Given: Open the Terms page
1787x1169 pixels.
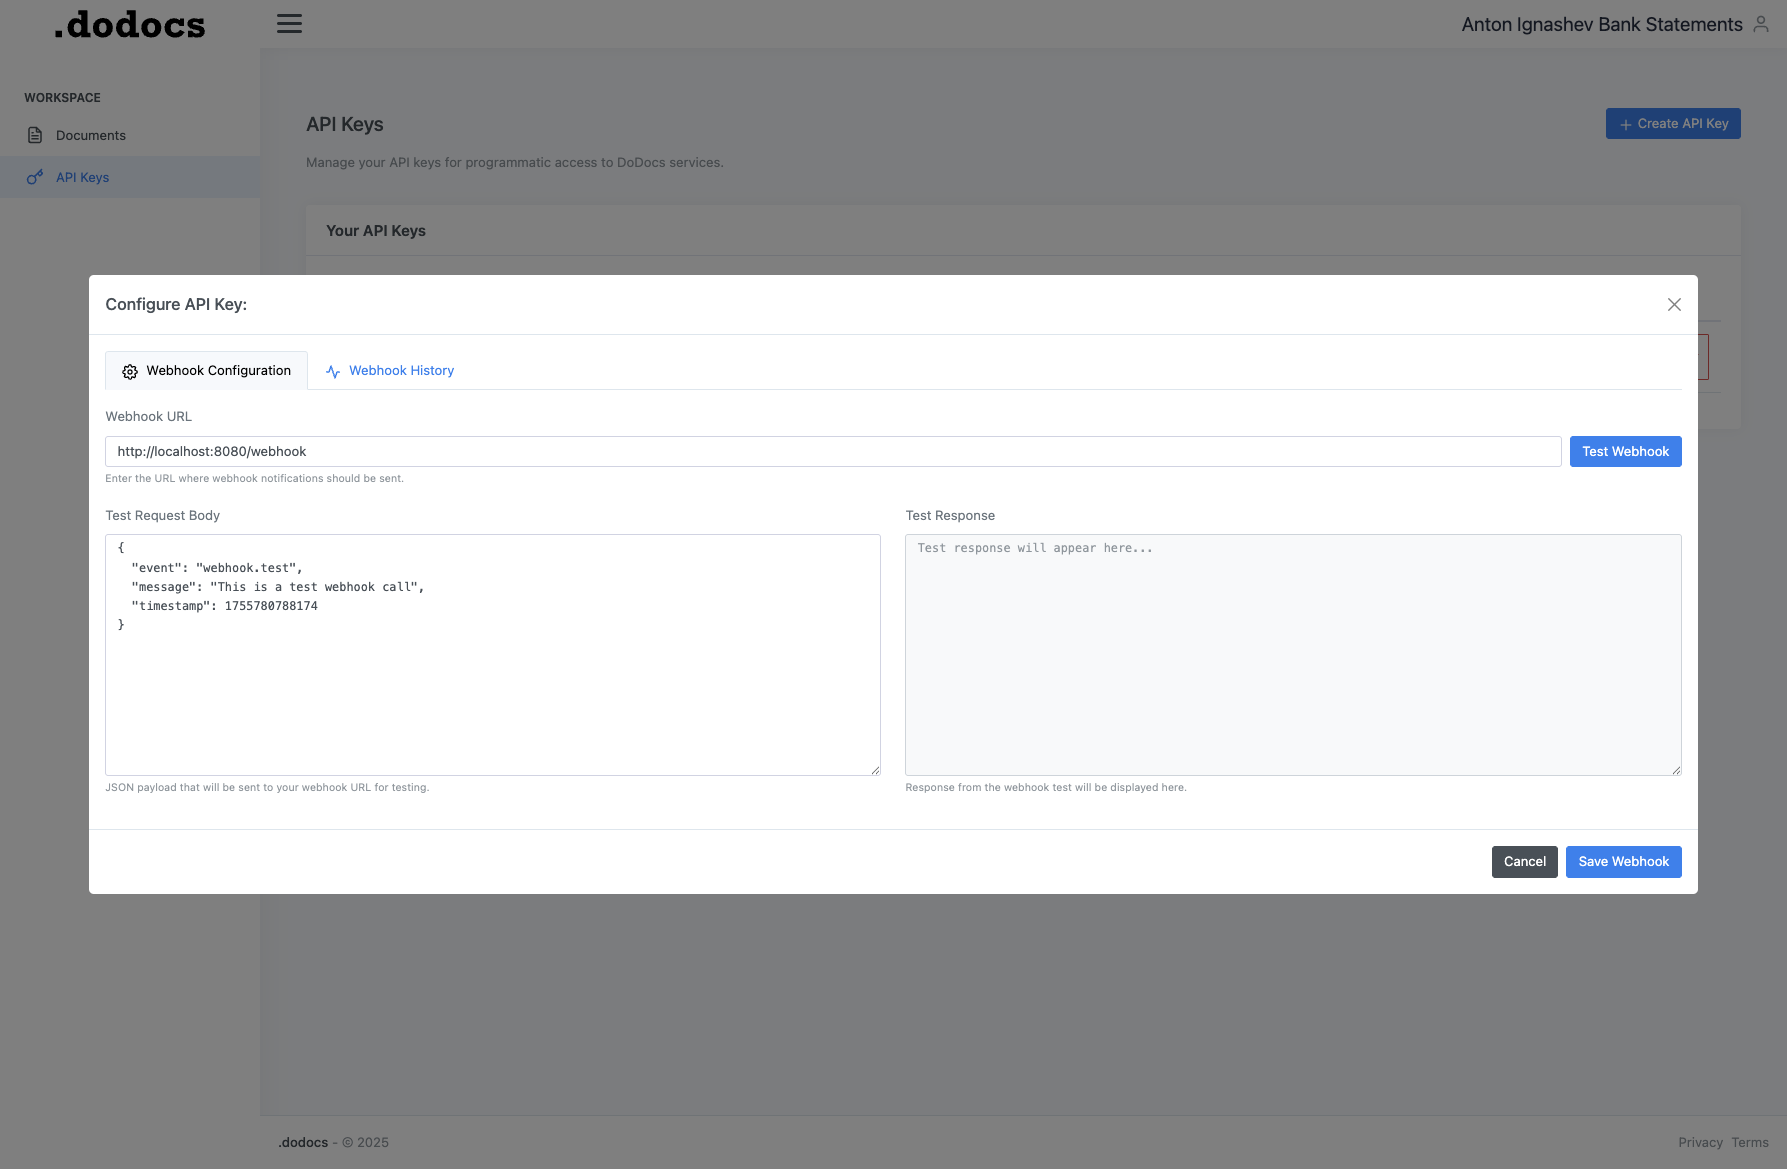Looking at the screenshot, I should pos(1749,1142).
